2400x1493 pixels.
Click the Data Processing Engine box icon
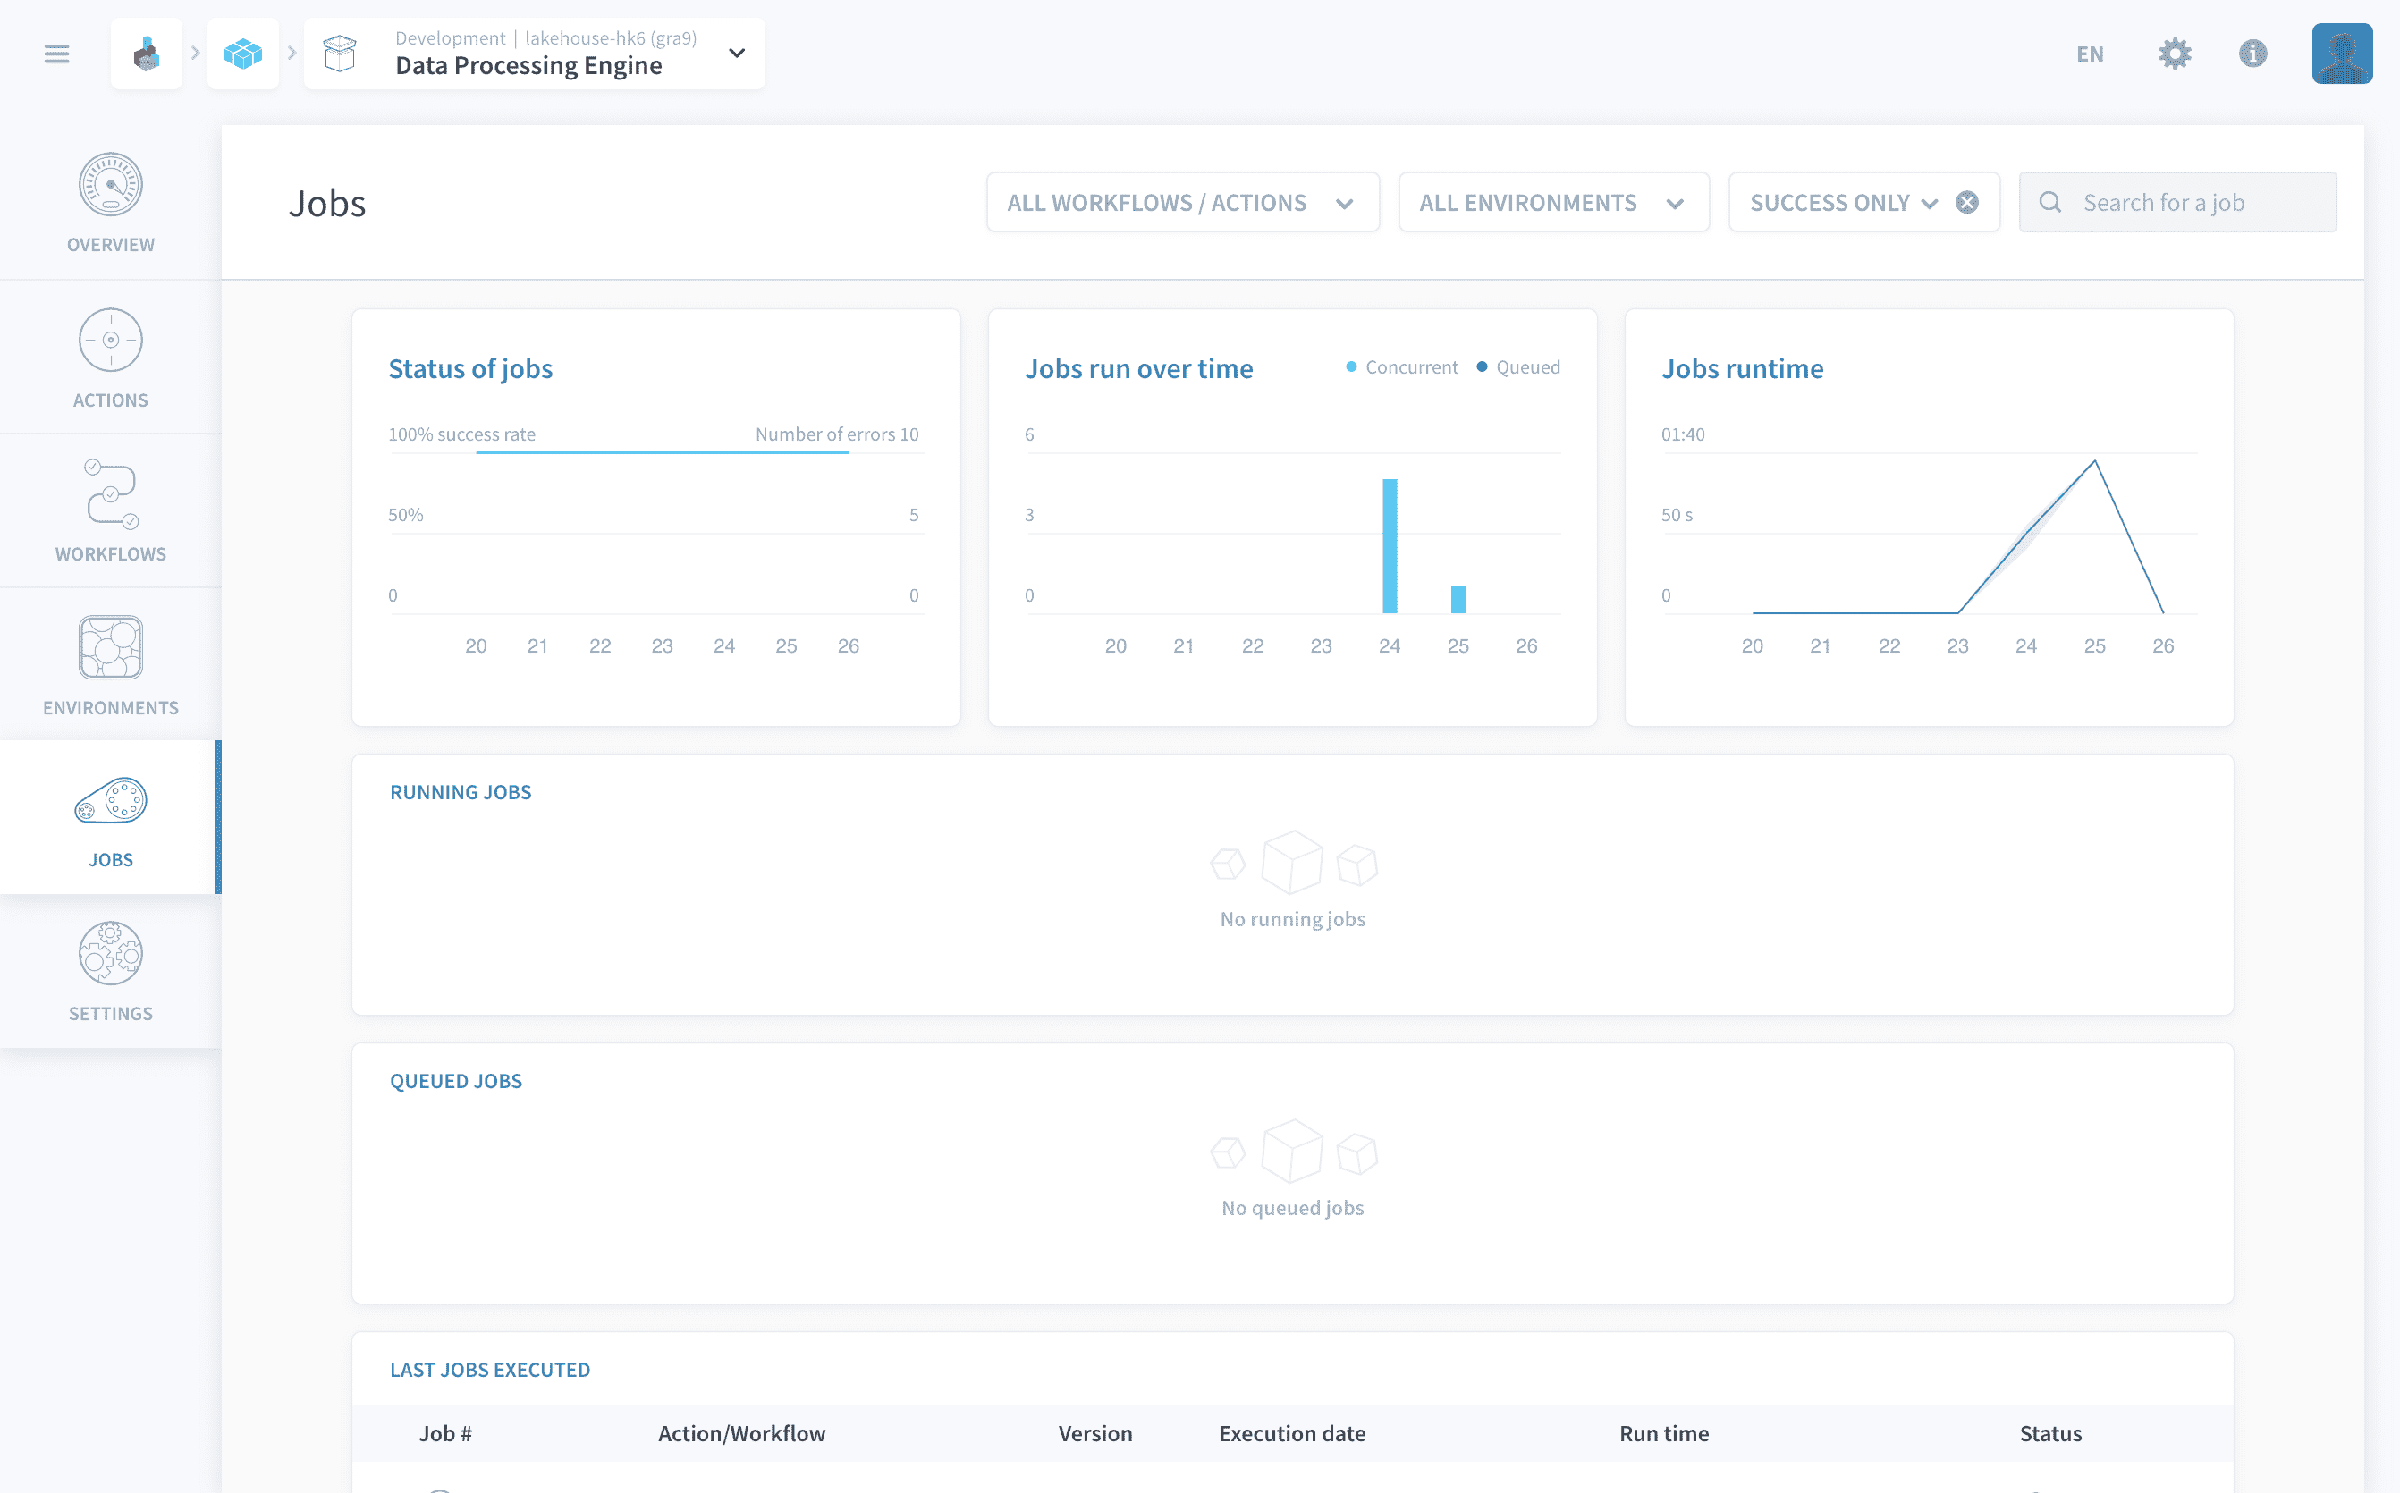click(x=340, y=54)
